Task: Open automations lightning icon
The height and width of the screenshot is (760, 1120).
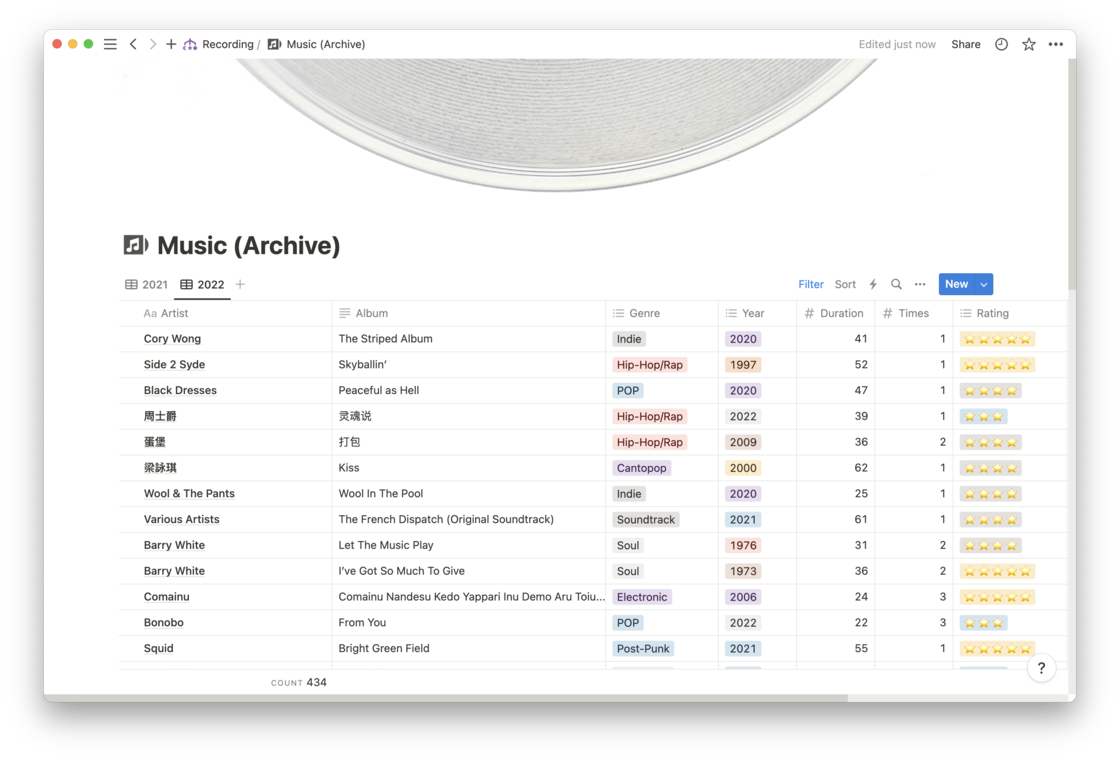Action: 873,284
